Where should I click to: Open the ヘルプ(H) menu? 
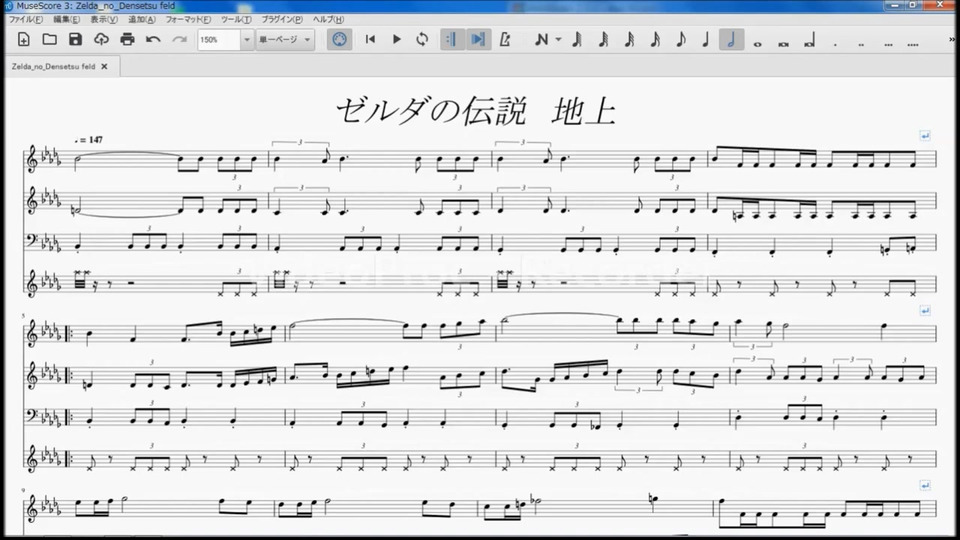pos(328,20)
